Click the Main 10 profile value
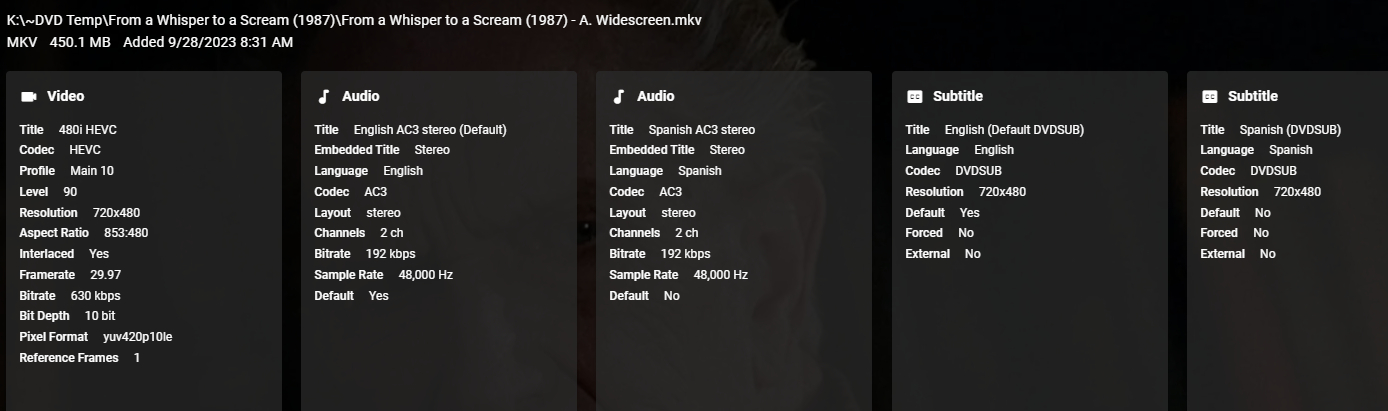 pos(92,171)
